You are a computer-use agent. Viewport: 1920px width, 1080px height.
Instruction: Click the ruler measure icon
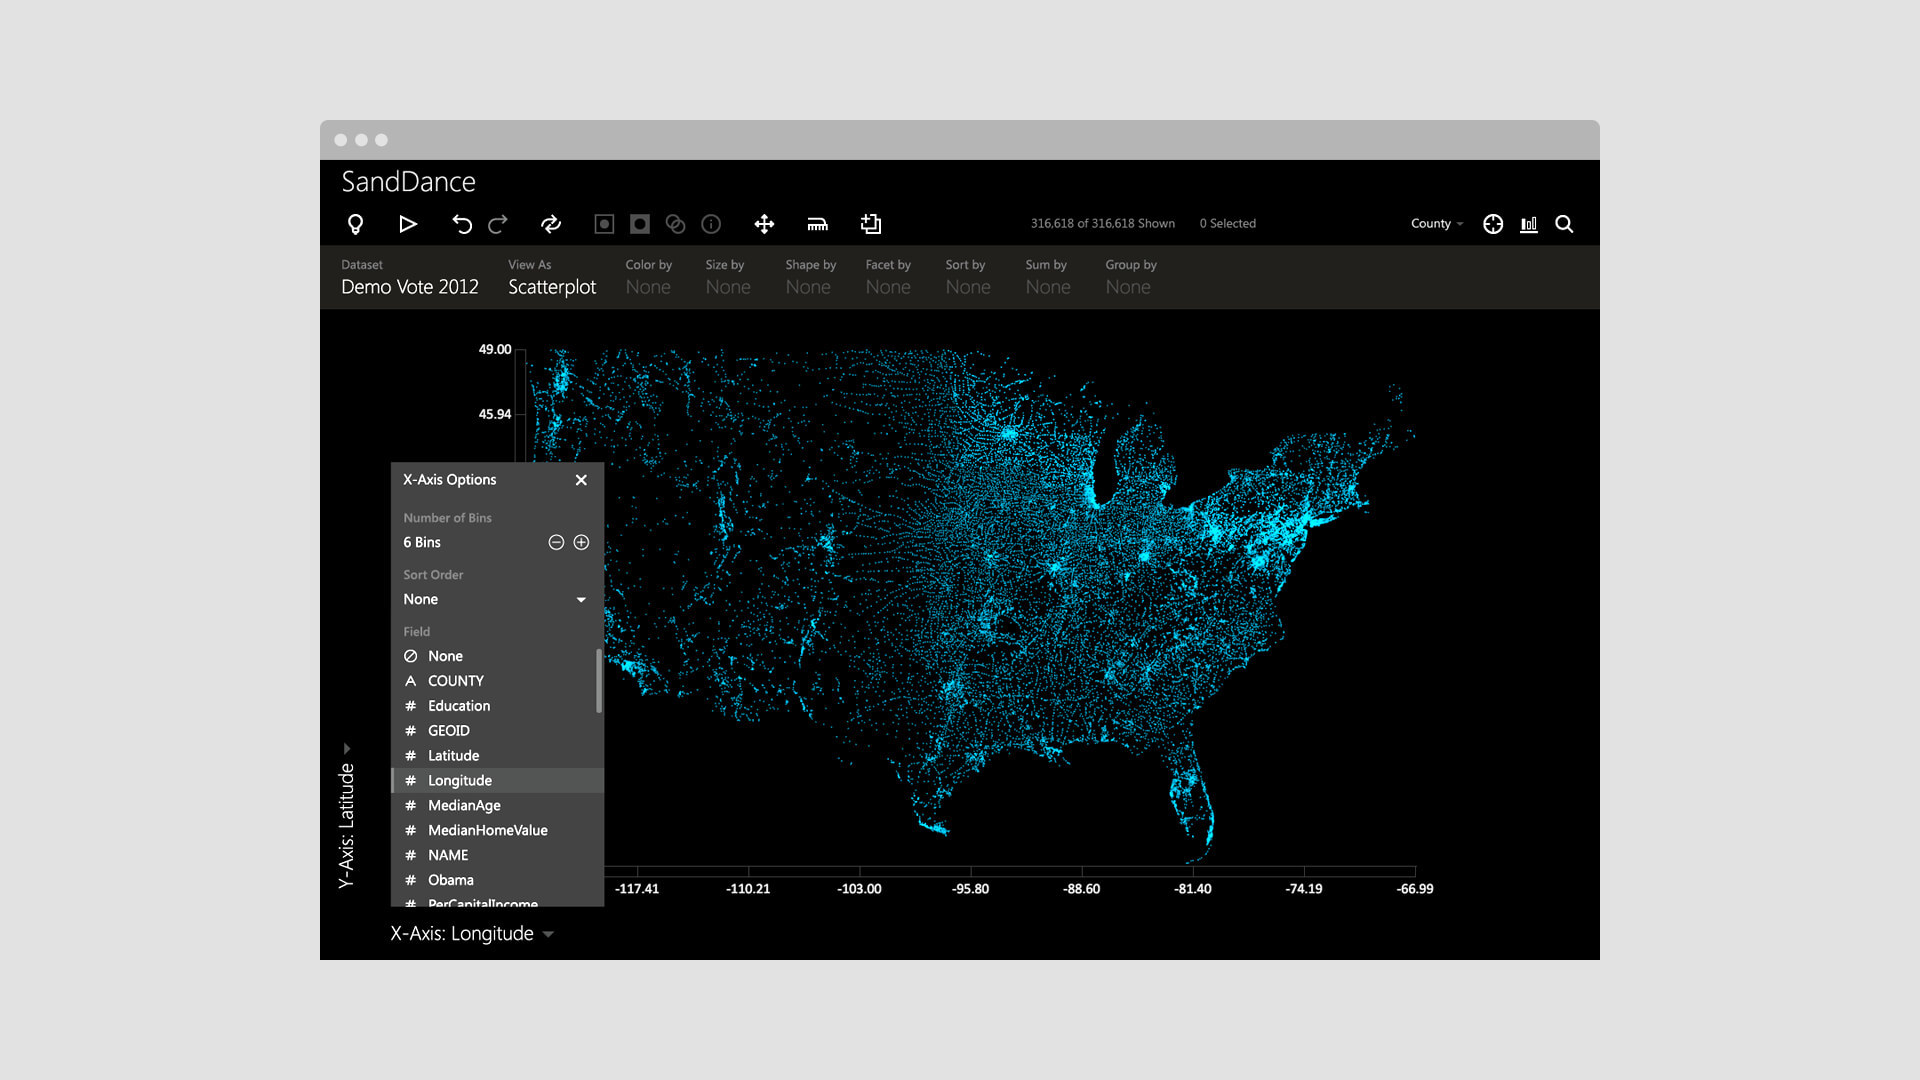pos(818,224)
